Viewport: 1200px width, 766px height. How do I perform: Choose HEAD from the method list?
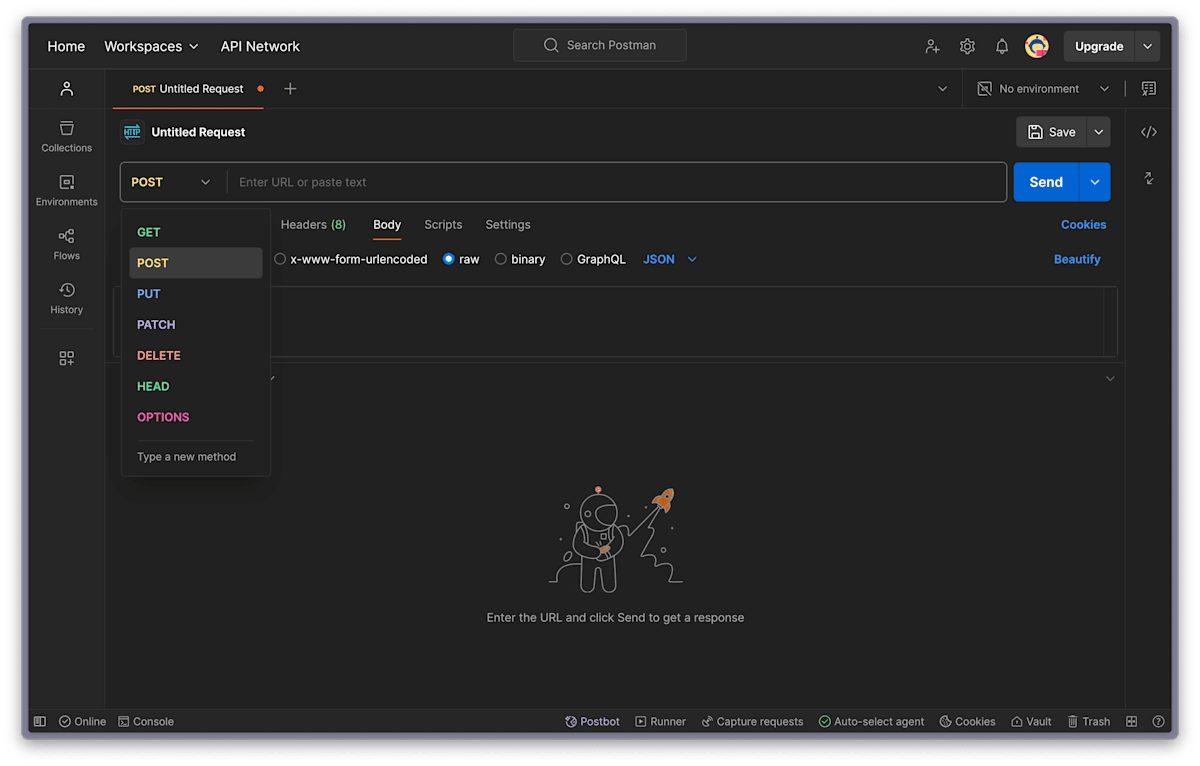pos(196,387)
